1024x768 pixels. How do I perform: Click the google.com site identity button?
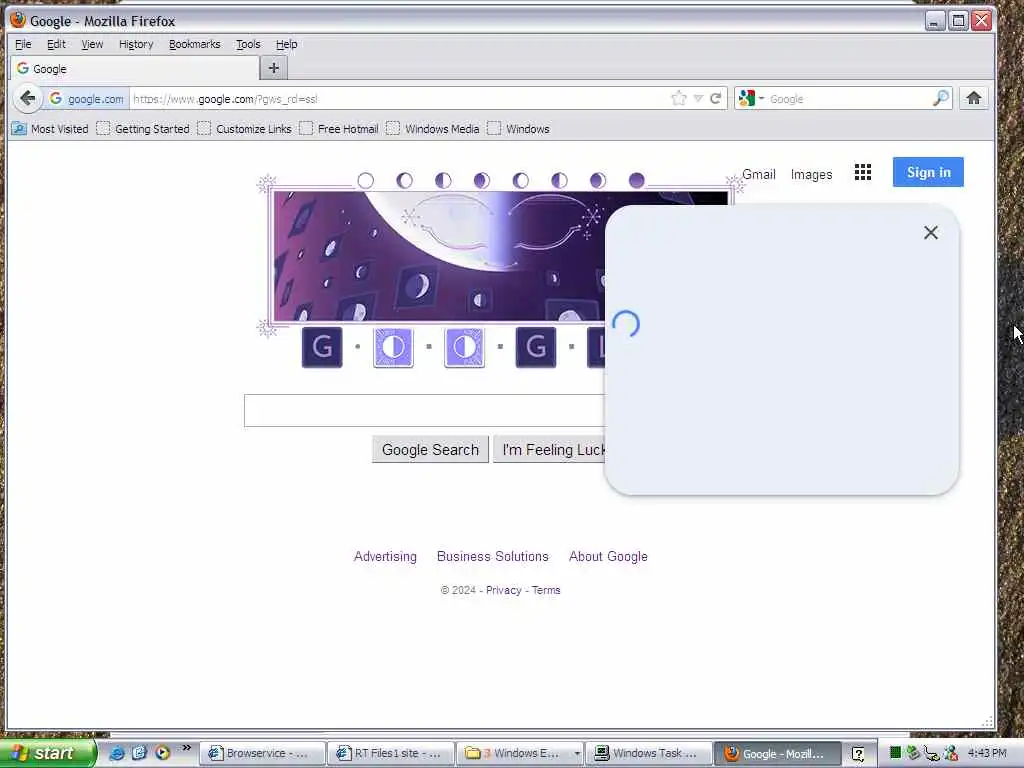point(87,99)
